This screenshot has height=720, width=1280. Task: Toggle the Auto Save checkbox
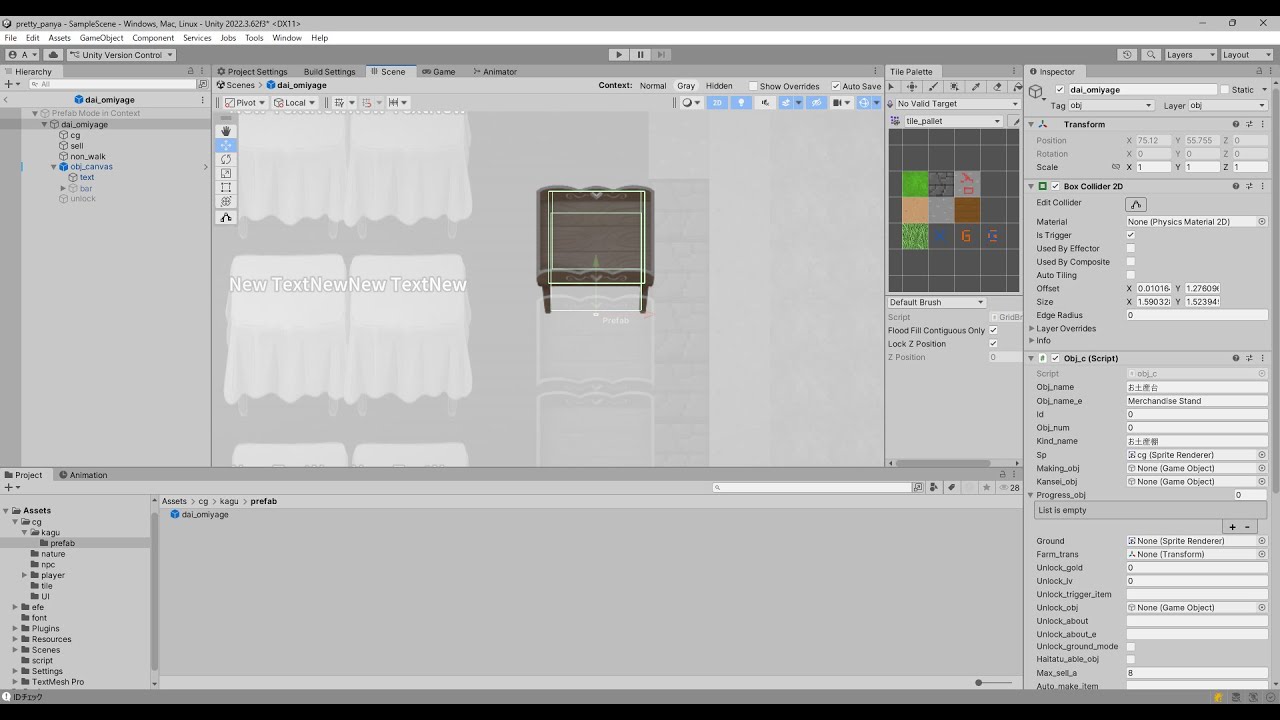(836, 86)
